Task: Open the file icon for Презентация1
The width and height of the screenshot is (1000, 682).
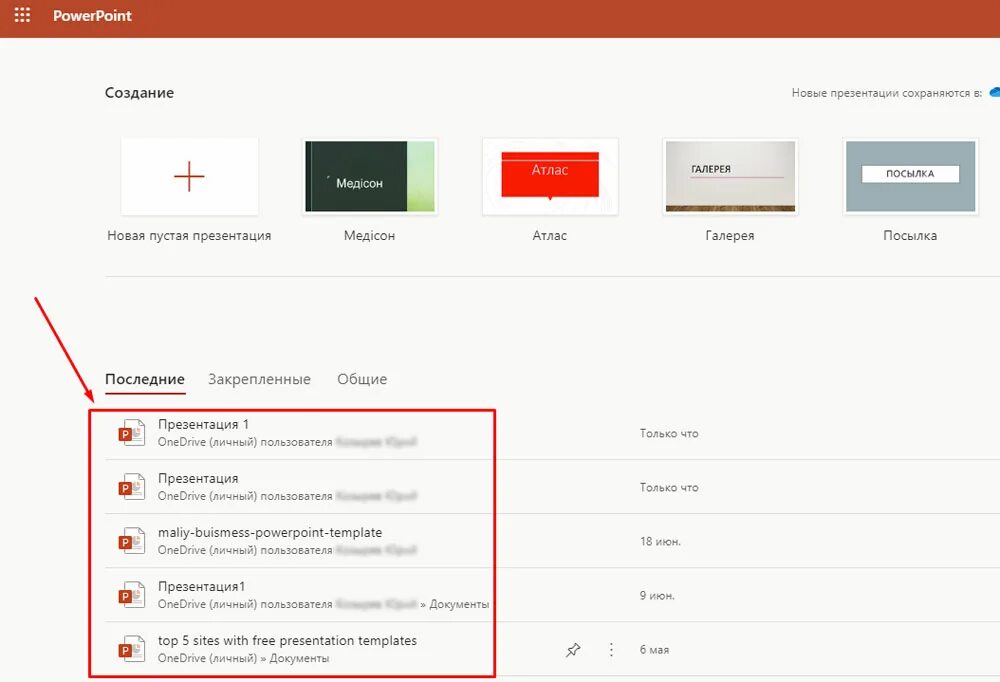Action: pyautogui.click(x=132, y=595)
